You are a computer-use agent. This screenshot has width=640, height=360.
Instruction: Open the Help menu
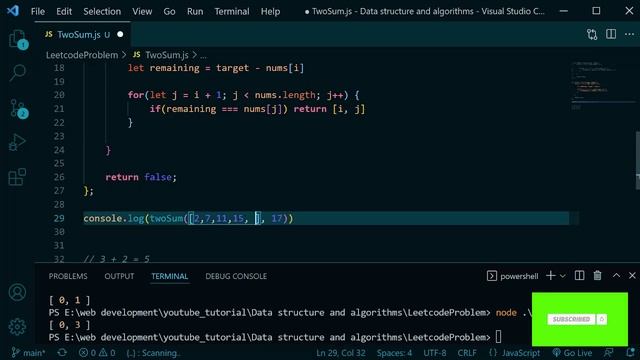[x=270, y=11]
